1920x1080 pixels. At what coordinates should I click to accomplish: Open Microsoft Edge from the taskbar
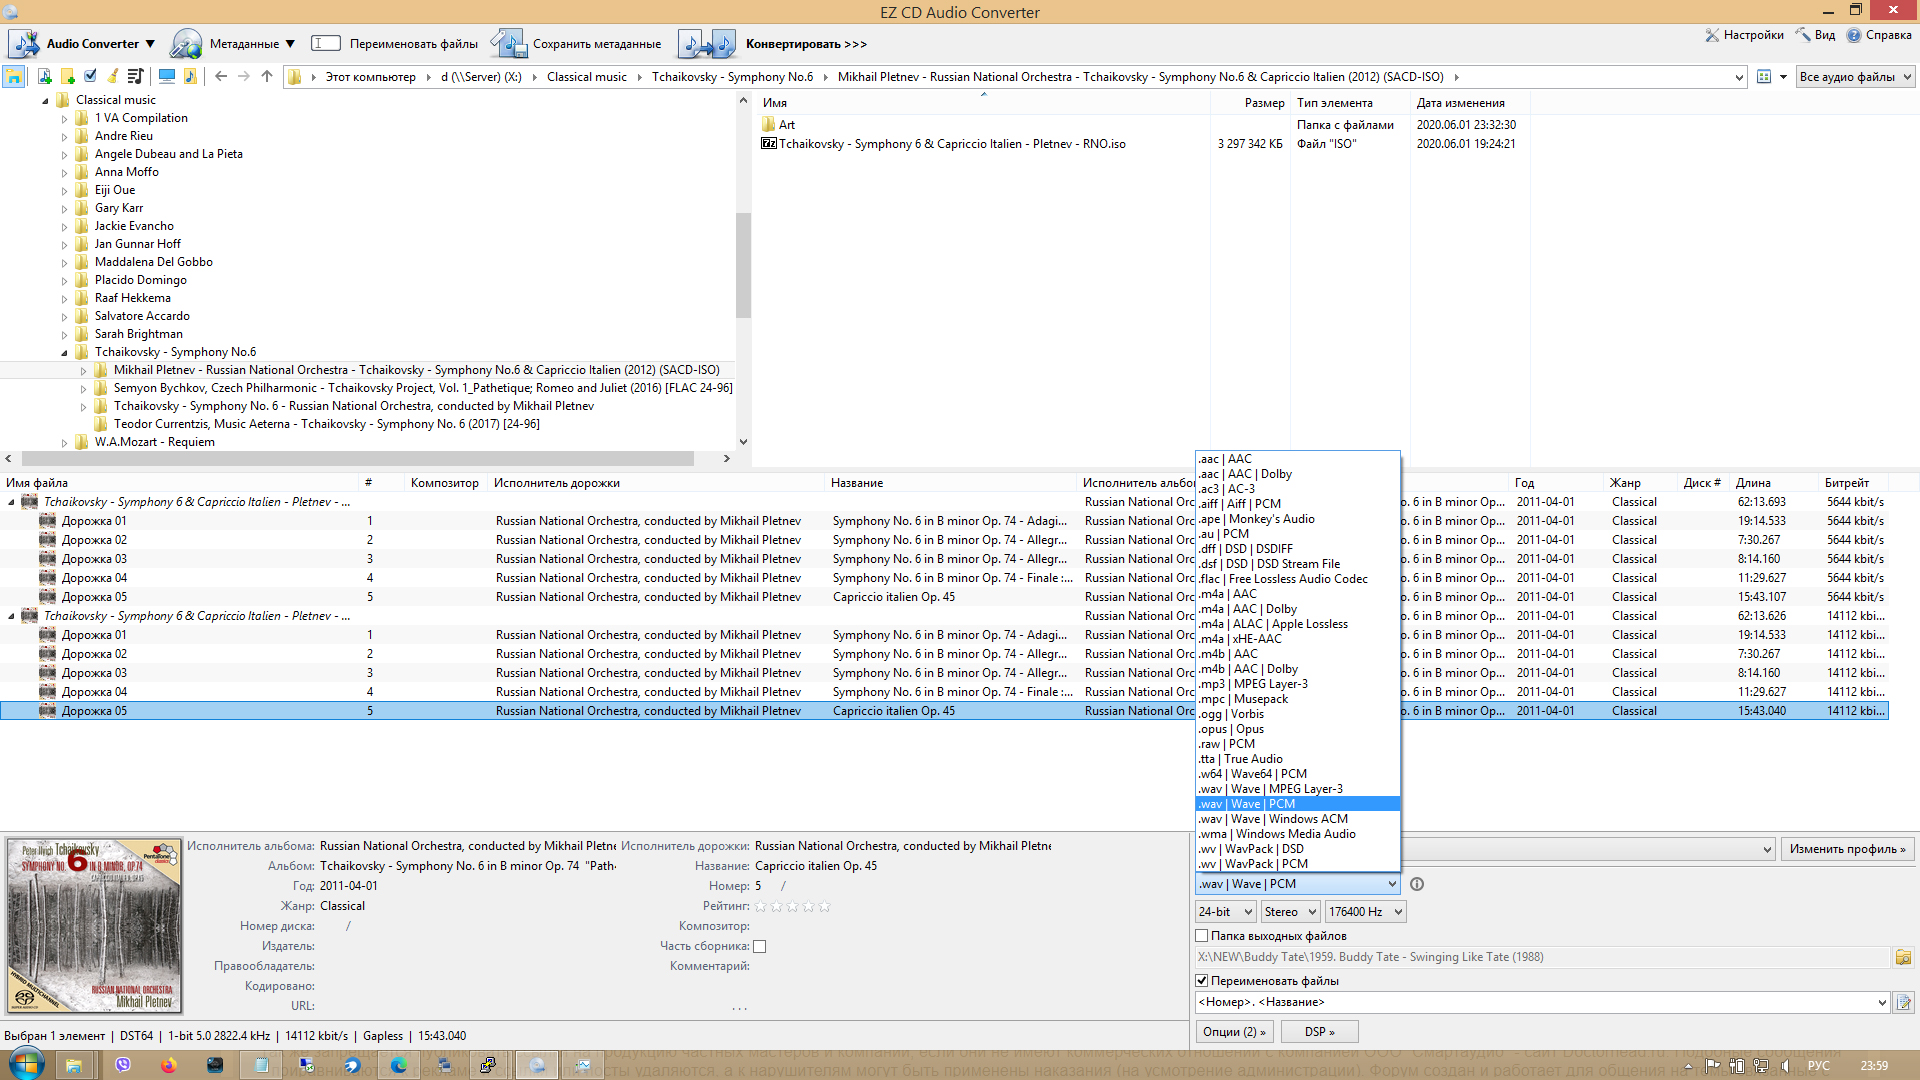[x=398, y=1065]
